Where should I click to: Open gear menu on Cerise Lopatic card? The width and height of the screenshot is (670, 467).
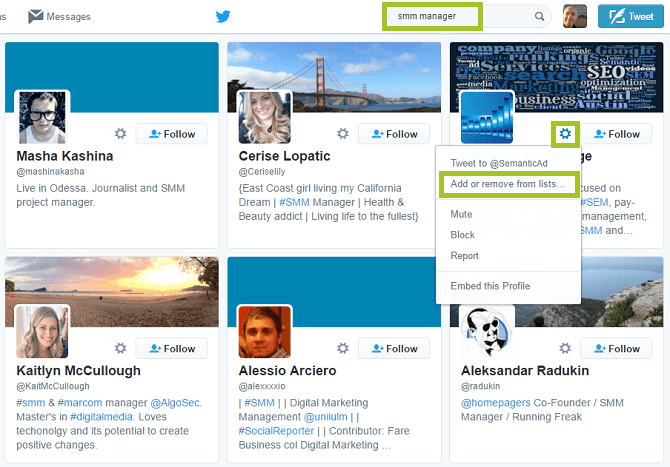point(343,134)
